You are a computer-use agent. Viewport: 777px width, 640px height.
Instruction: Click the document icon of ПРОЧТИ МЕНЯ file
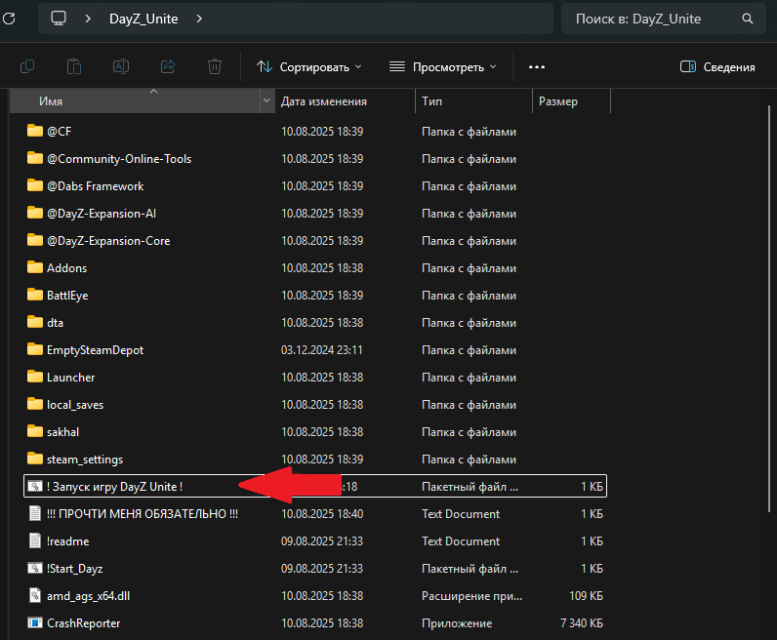[x=35, y=514]
